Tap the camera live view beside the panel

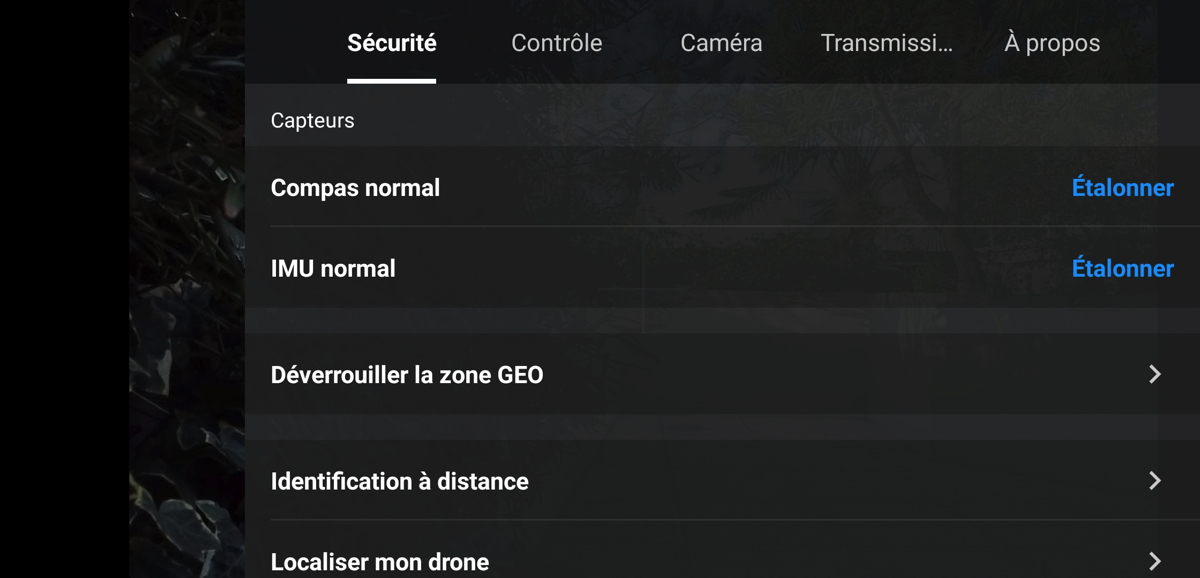click(x=187, y=289)
